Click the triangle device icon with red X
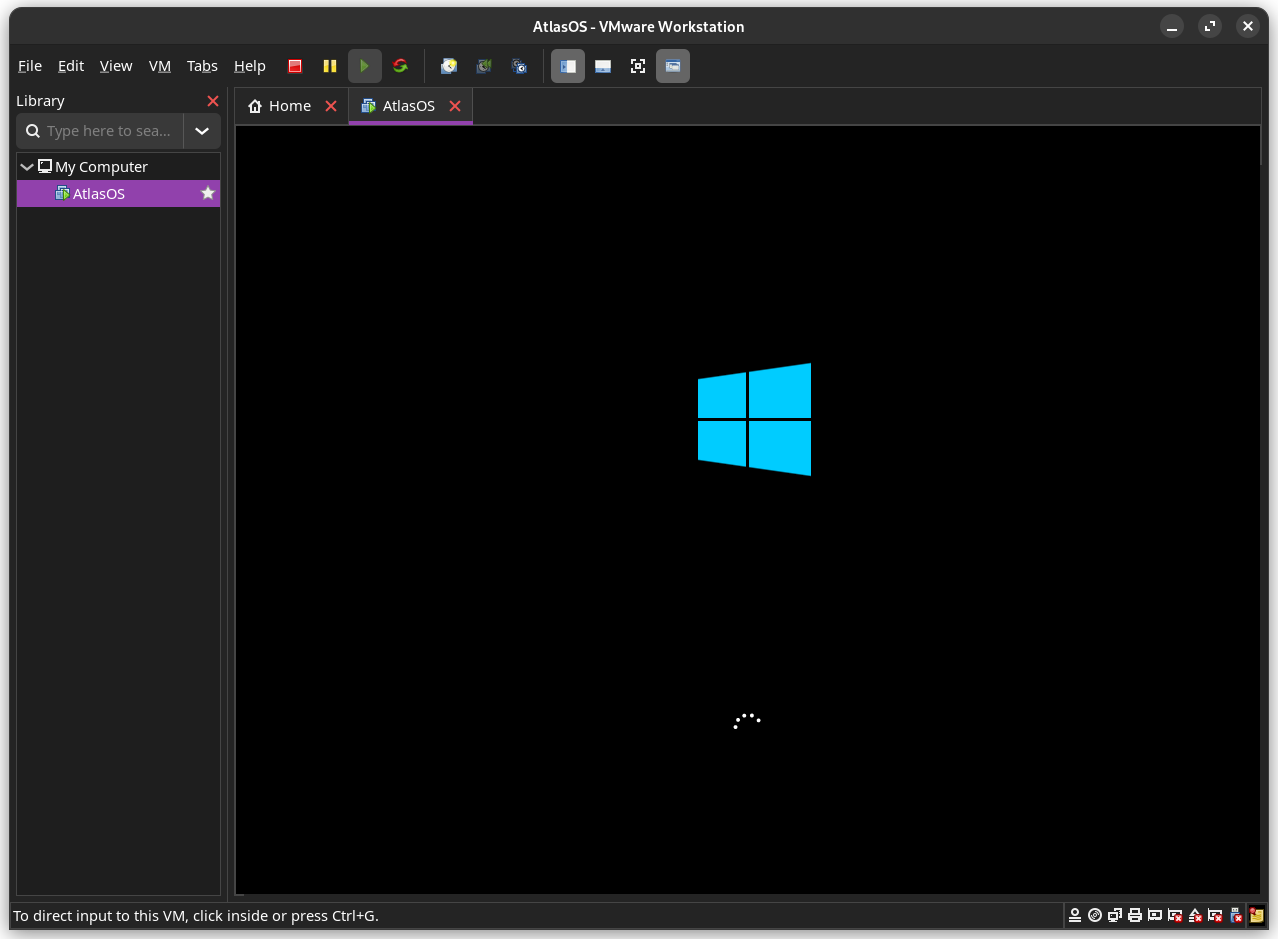The width and height of the screenshot is (1278, 939). click(x=1196, y=915)
